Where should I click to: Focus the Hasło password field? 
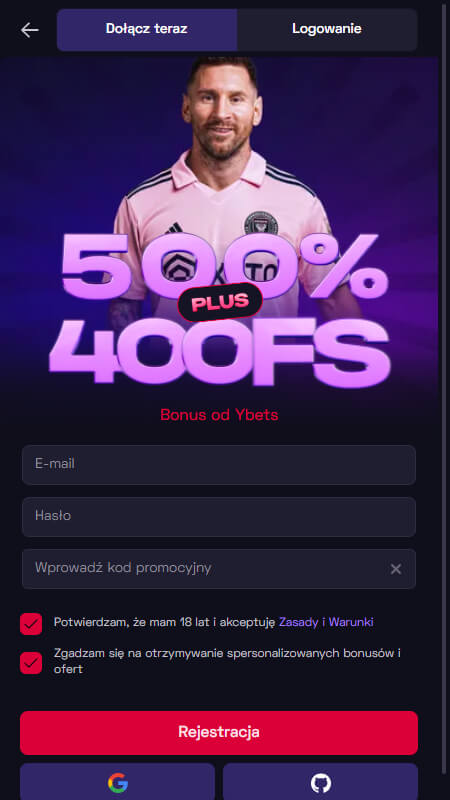tap(219, 516)
